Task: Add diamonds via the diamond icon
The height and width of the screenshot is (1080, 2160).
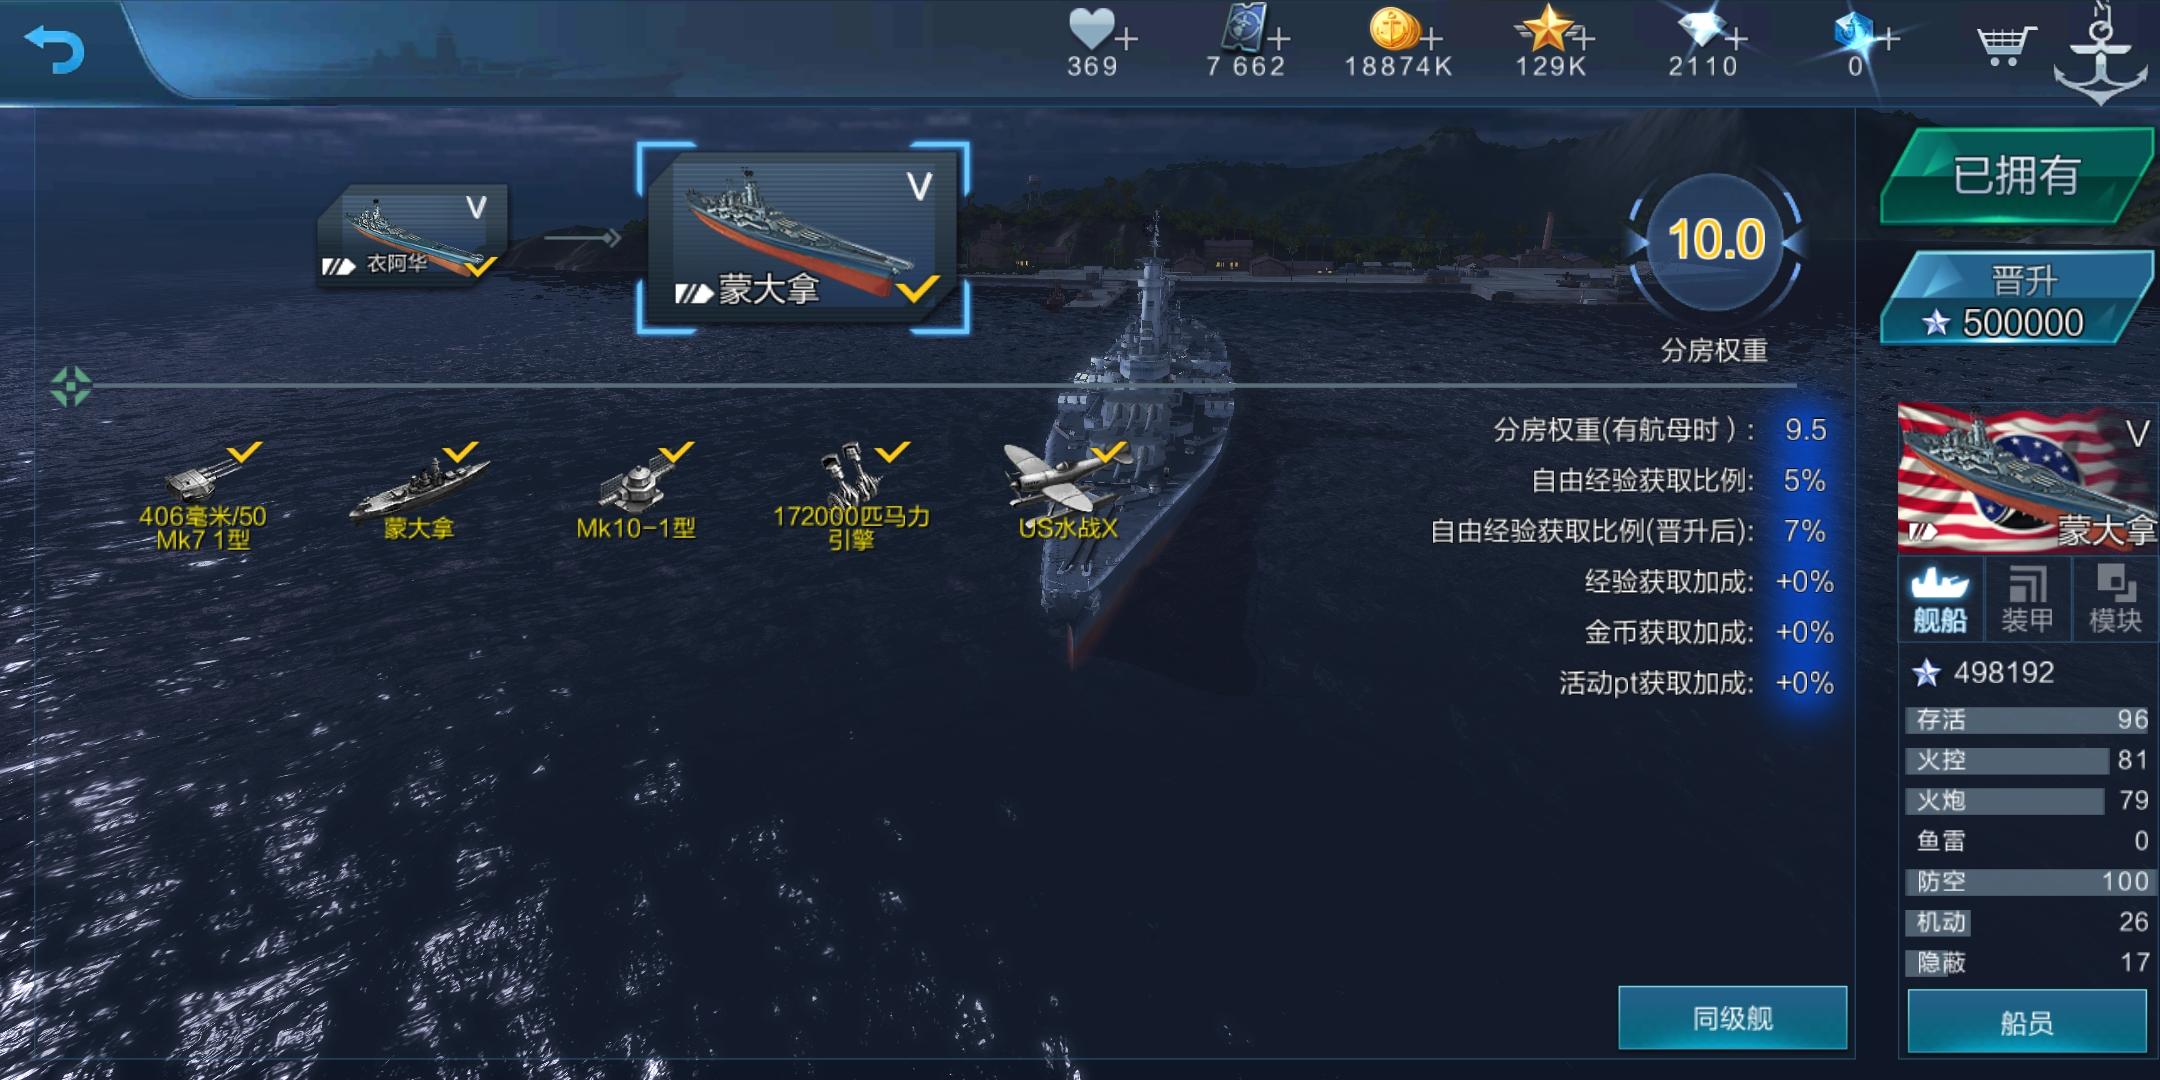Action: pyautogui.click(x=1702, y=28)
